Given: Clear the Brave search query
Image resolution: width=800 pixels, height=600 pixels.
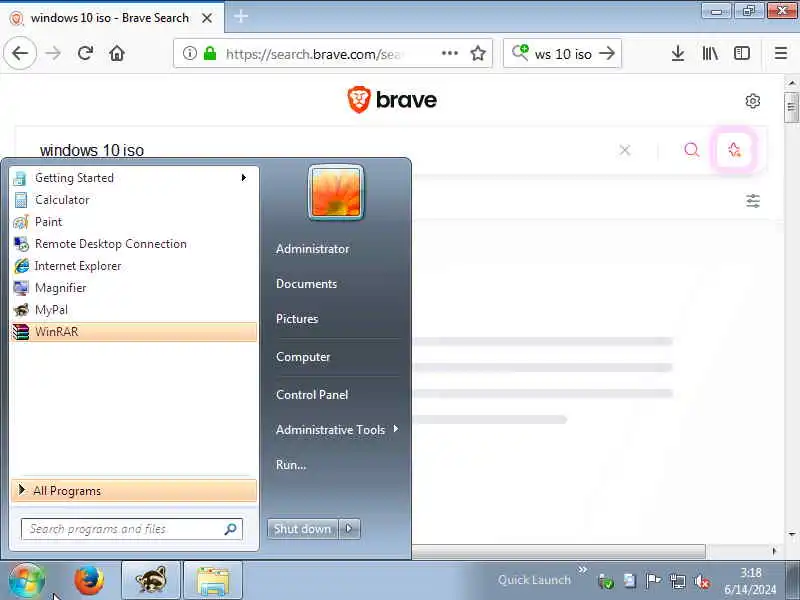Looking at the screenshot, I should [624, 150].
